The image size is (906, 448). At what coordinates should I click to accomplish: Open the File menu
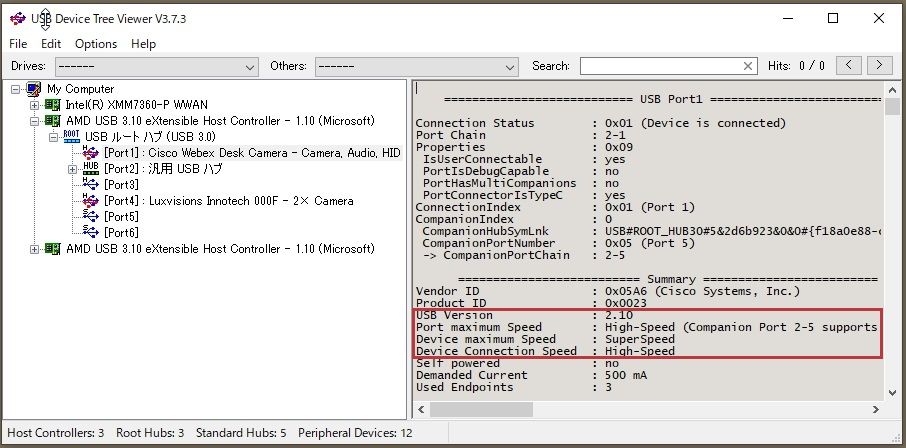(x=18, y=44)
